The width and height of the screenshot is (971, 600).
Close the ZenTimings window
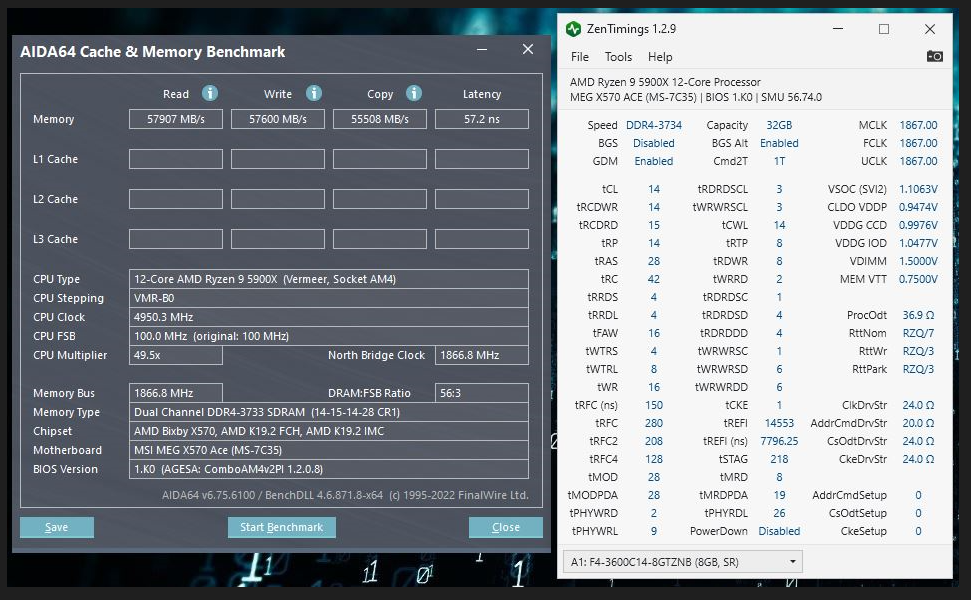pyautogui.click(x=930, y=29)
